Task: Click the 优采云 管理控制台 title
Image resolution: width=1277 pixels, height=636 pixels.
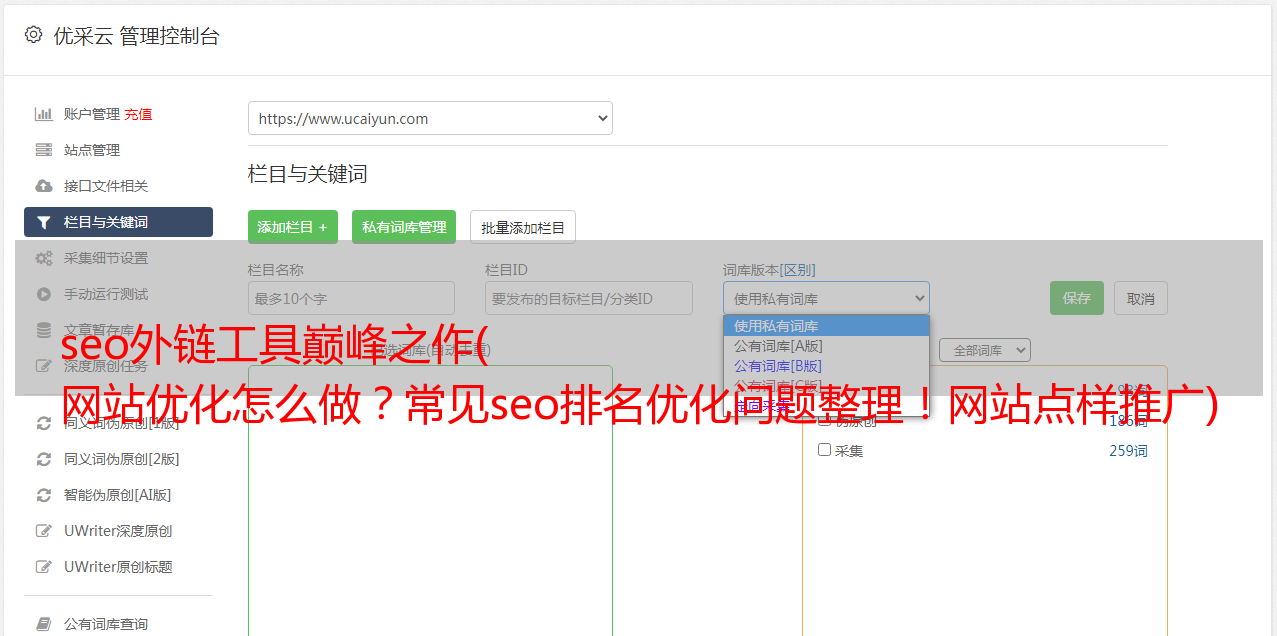Action: click(136, 36)
